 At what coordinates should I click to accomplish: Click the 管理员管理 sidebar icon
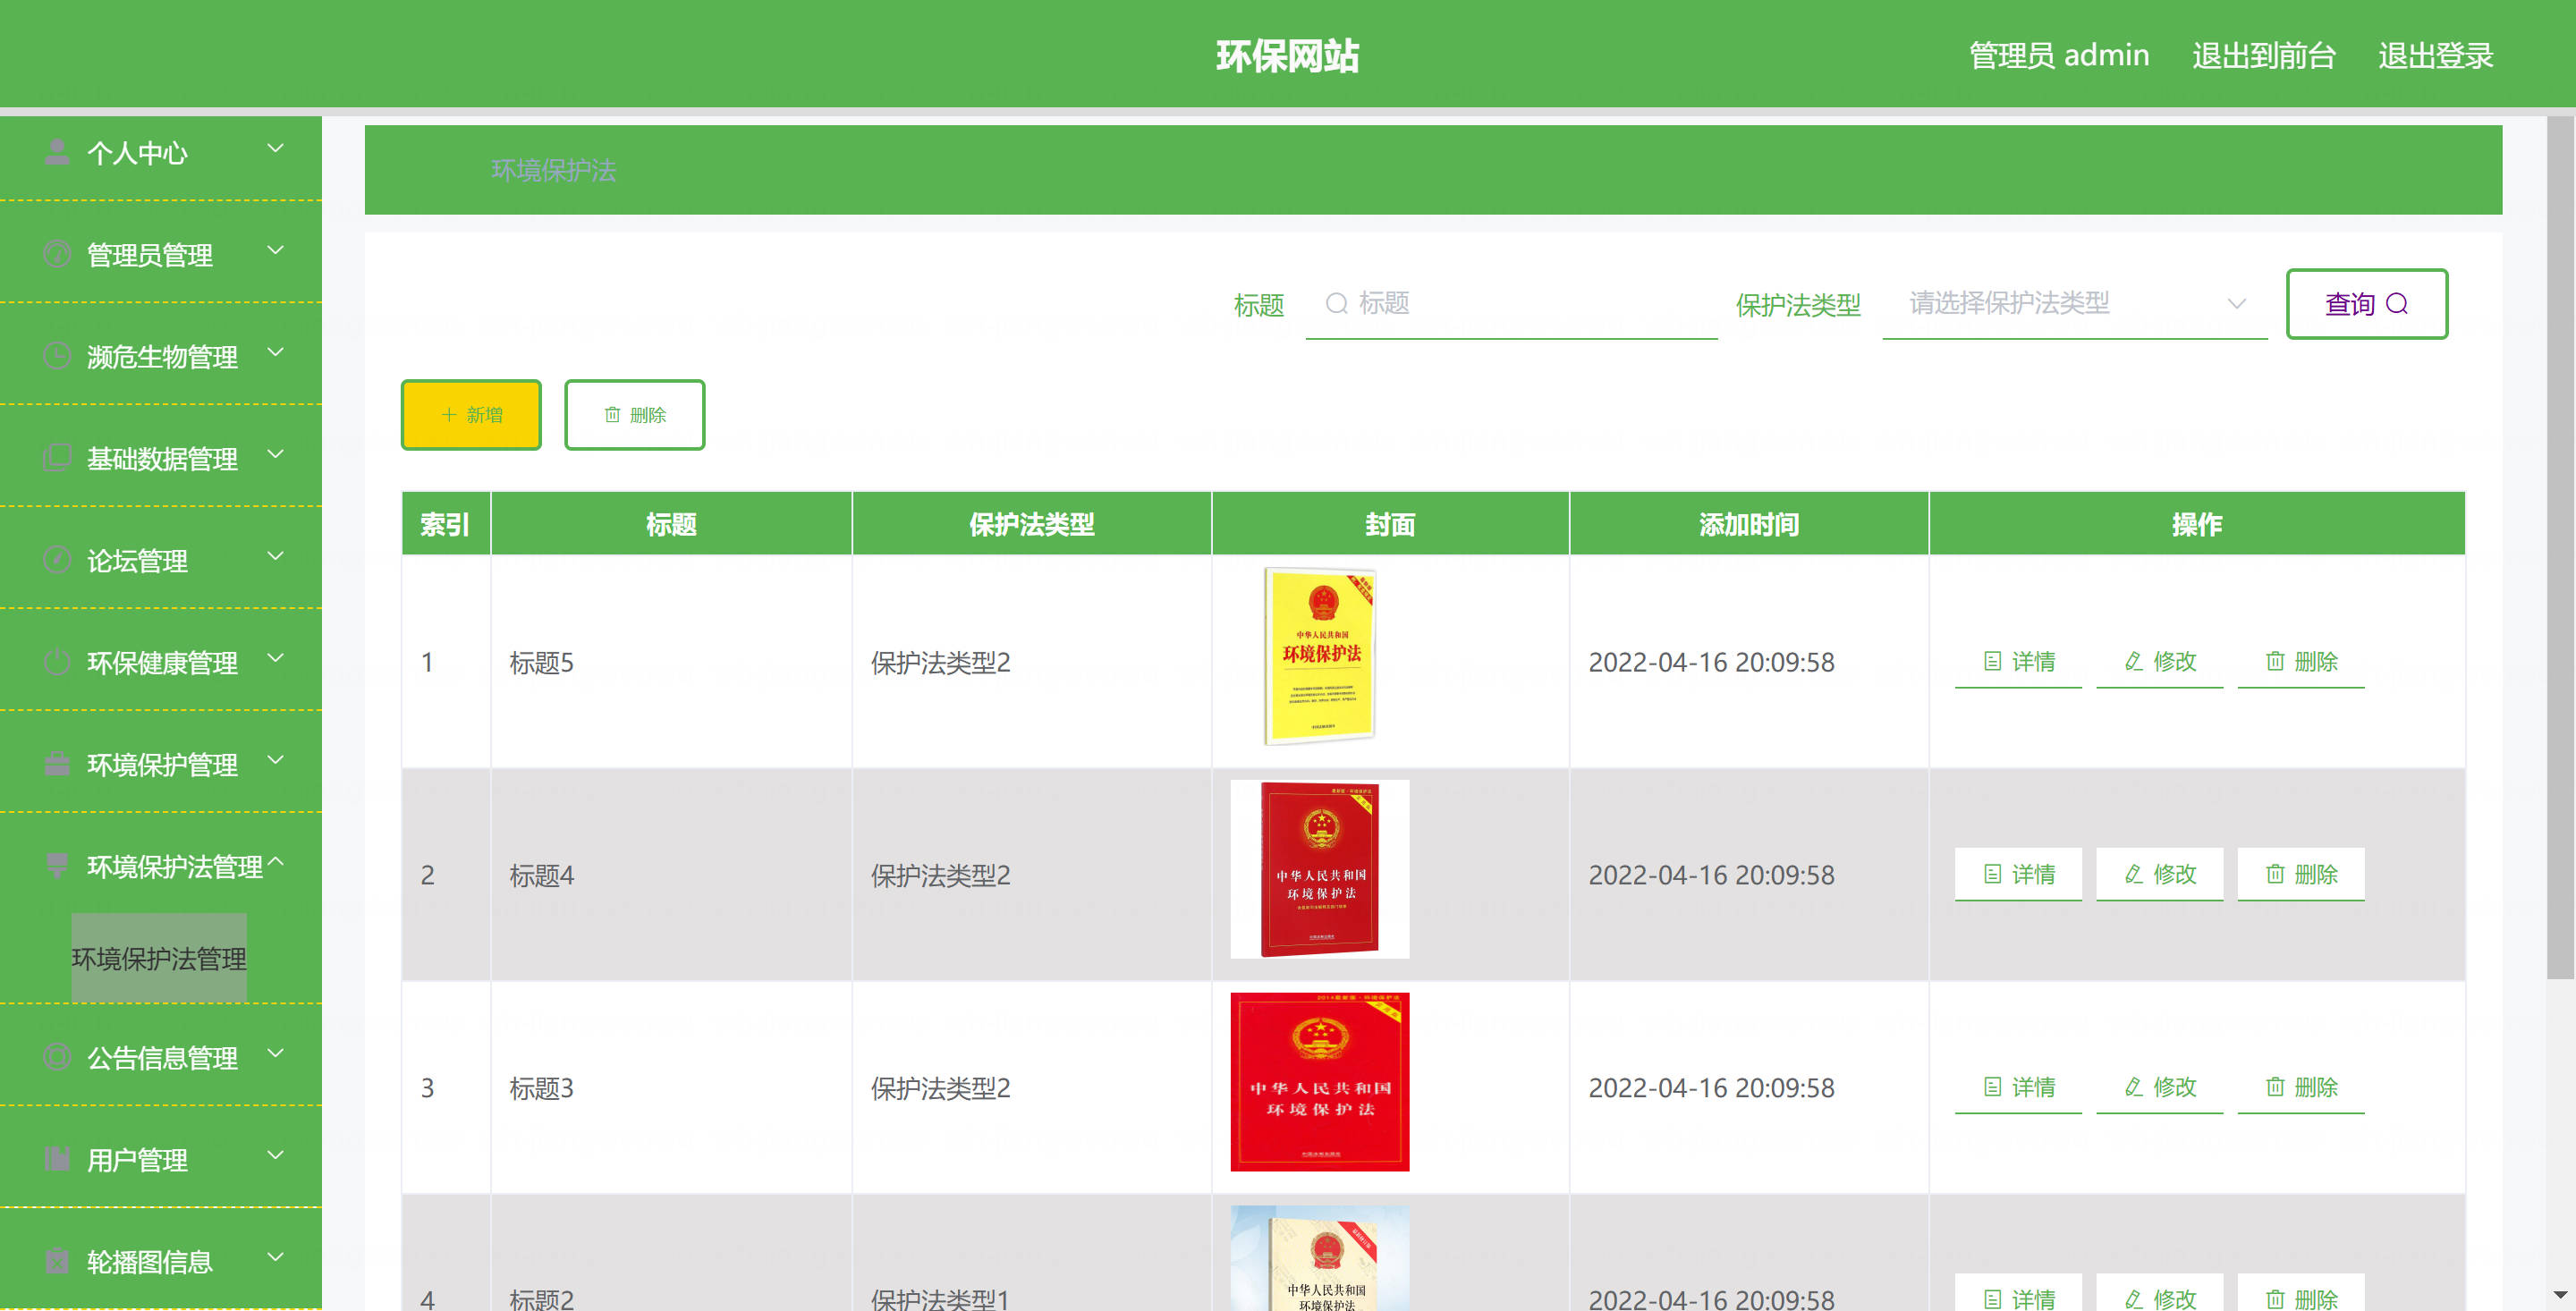click(x=57, y=254)
